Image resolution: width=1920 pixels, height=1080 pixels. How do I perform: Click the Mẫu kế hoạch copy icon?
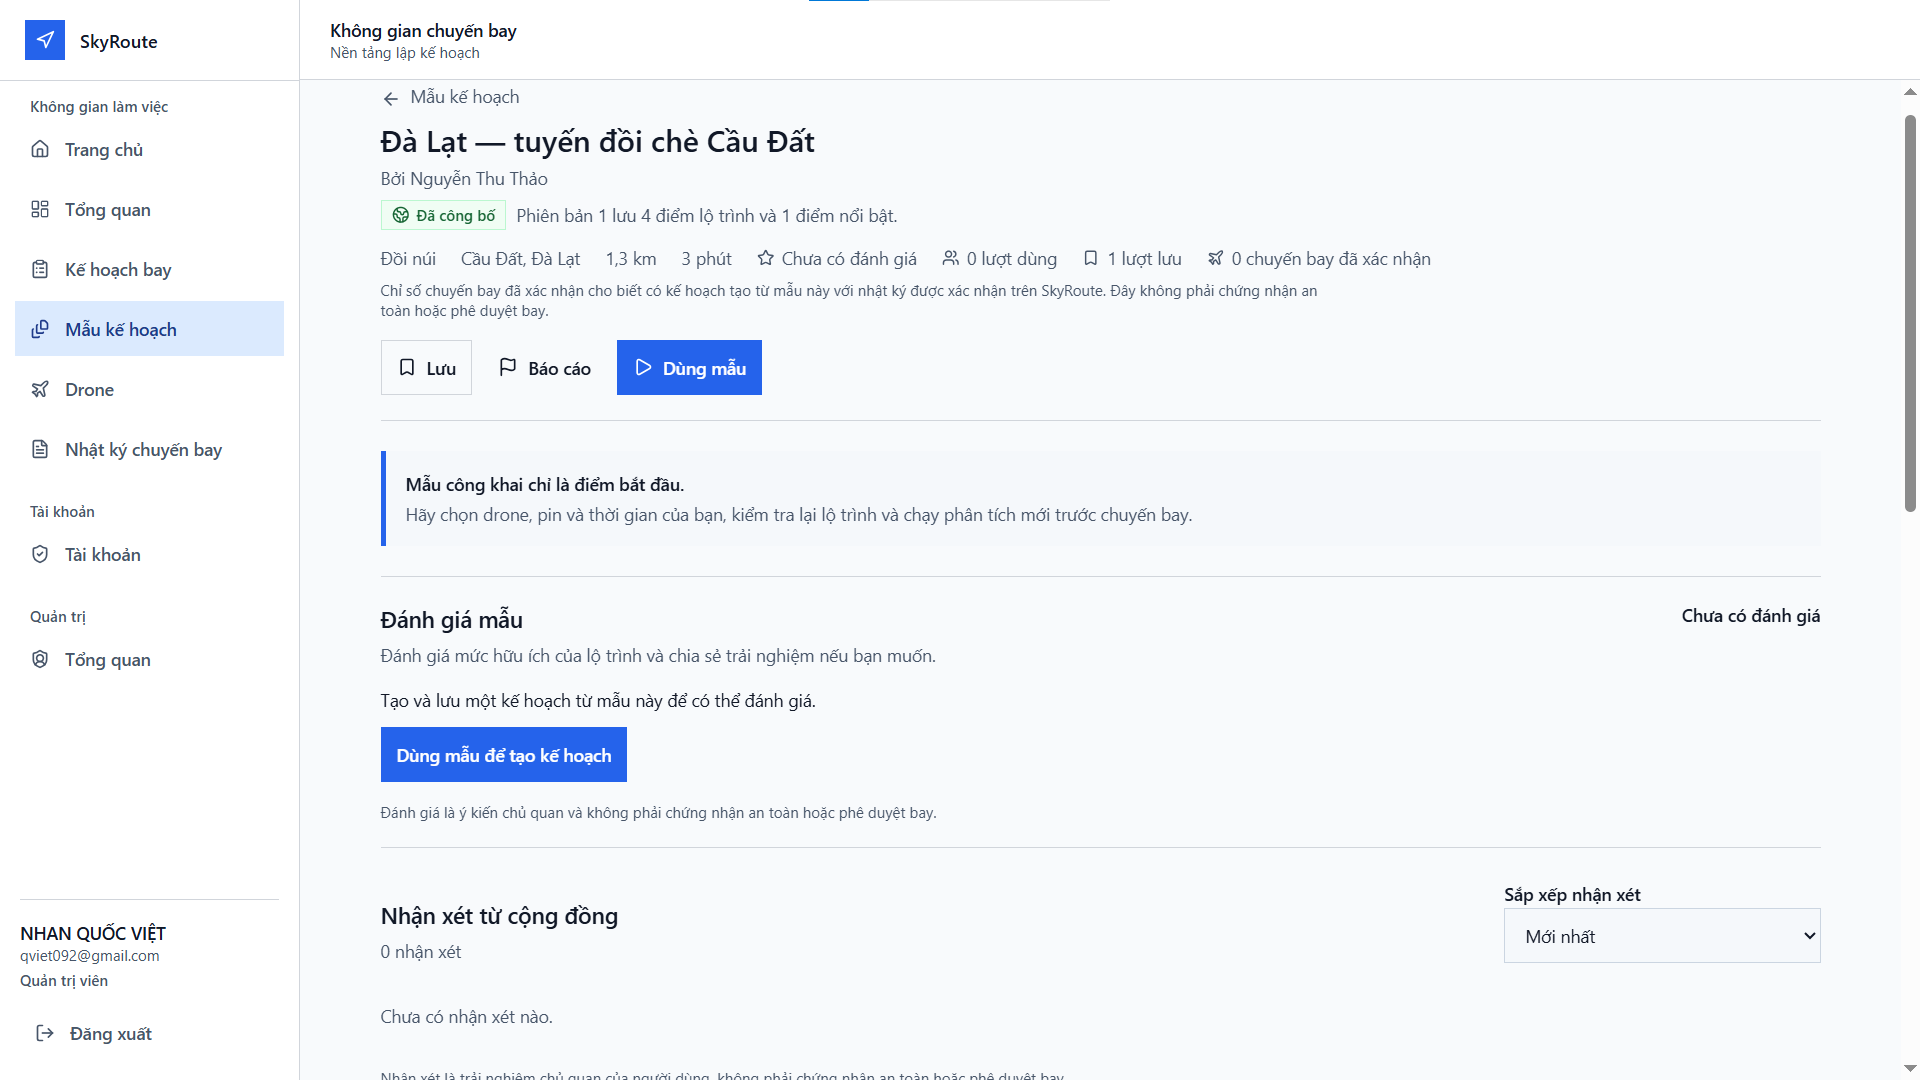[40, 329]
